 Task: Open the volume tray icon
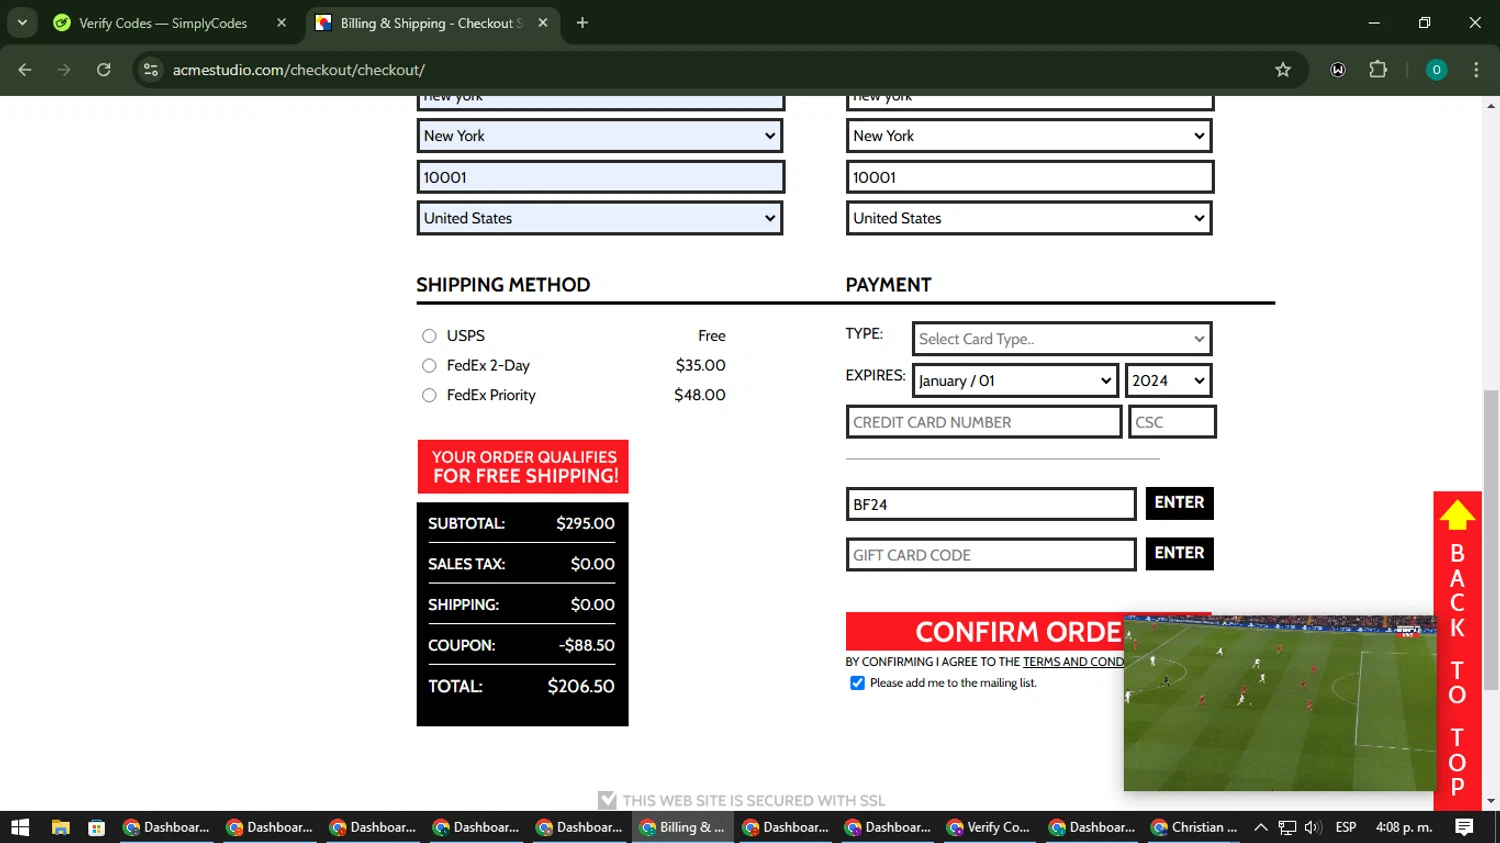[1313, 827]
